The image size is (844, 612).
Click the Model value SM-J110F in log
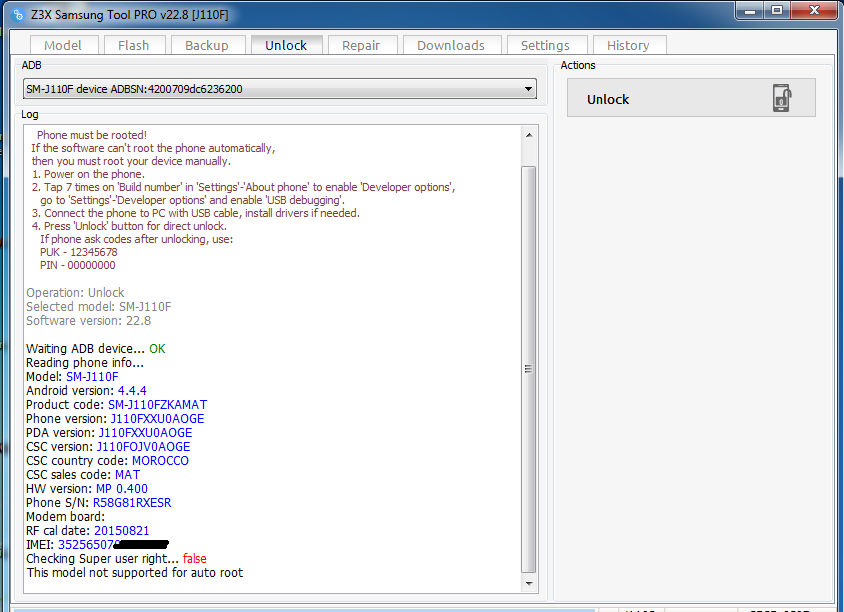click(x=92, y=377)
